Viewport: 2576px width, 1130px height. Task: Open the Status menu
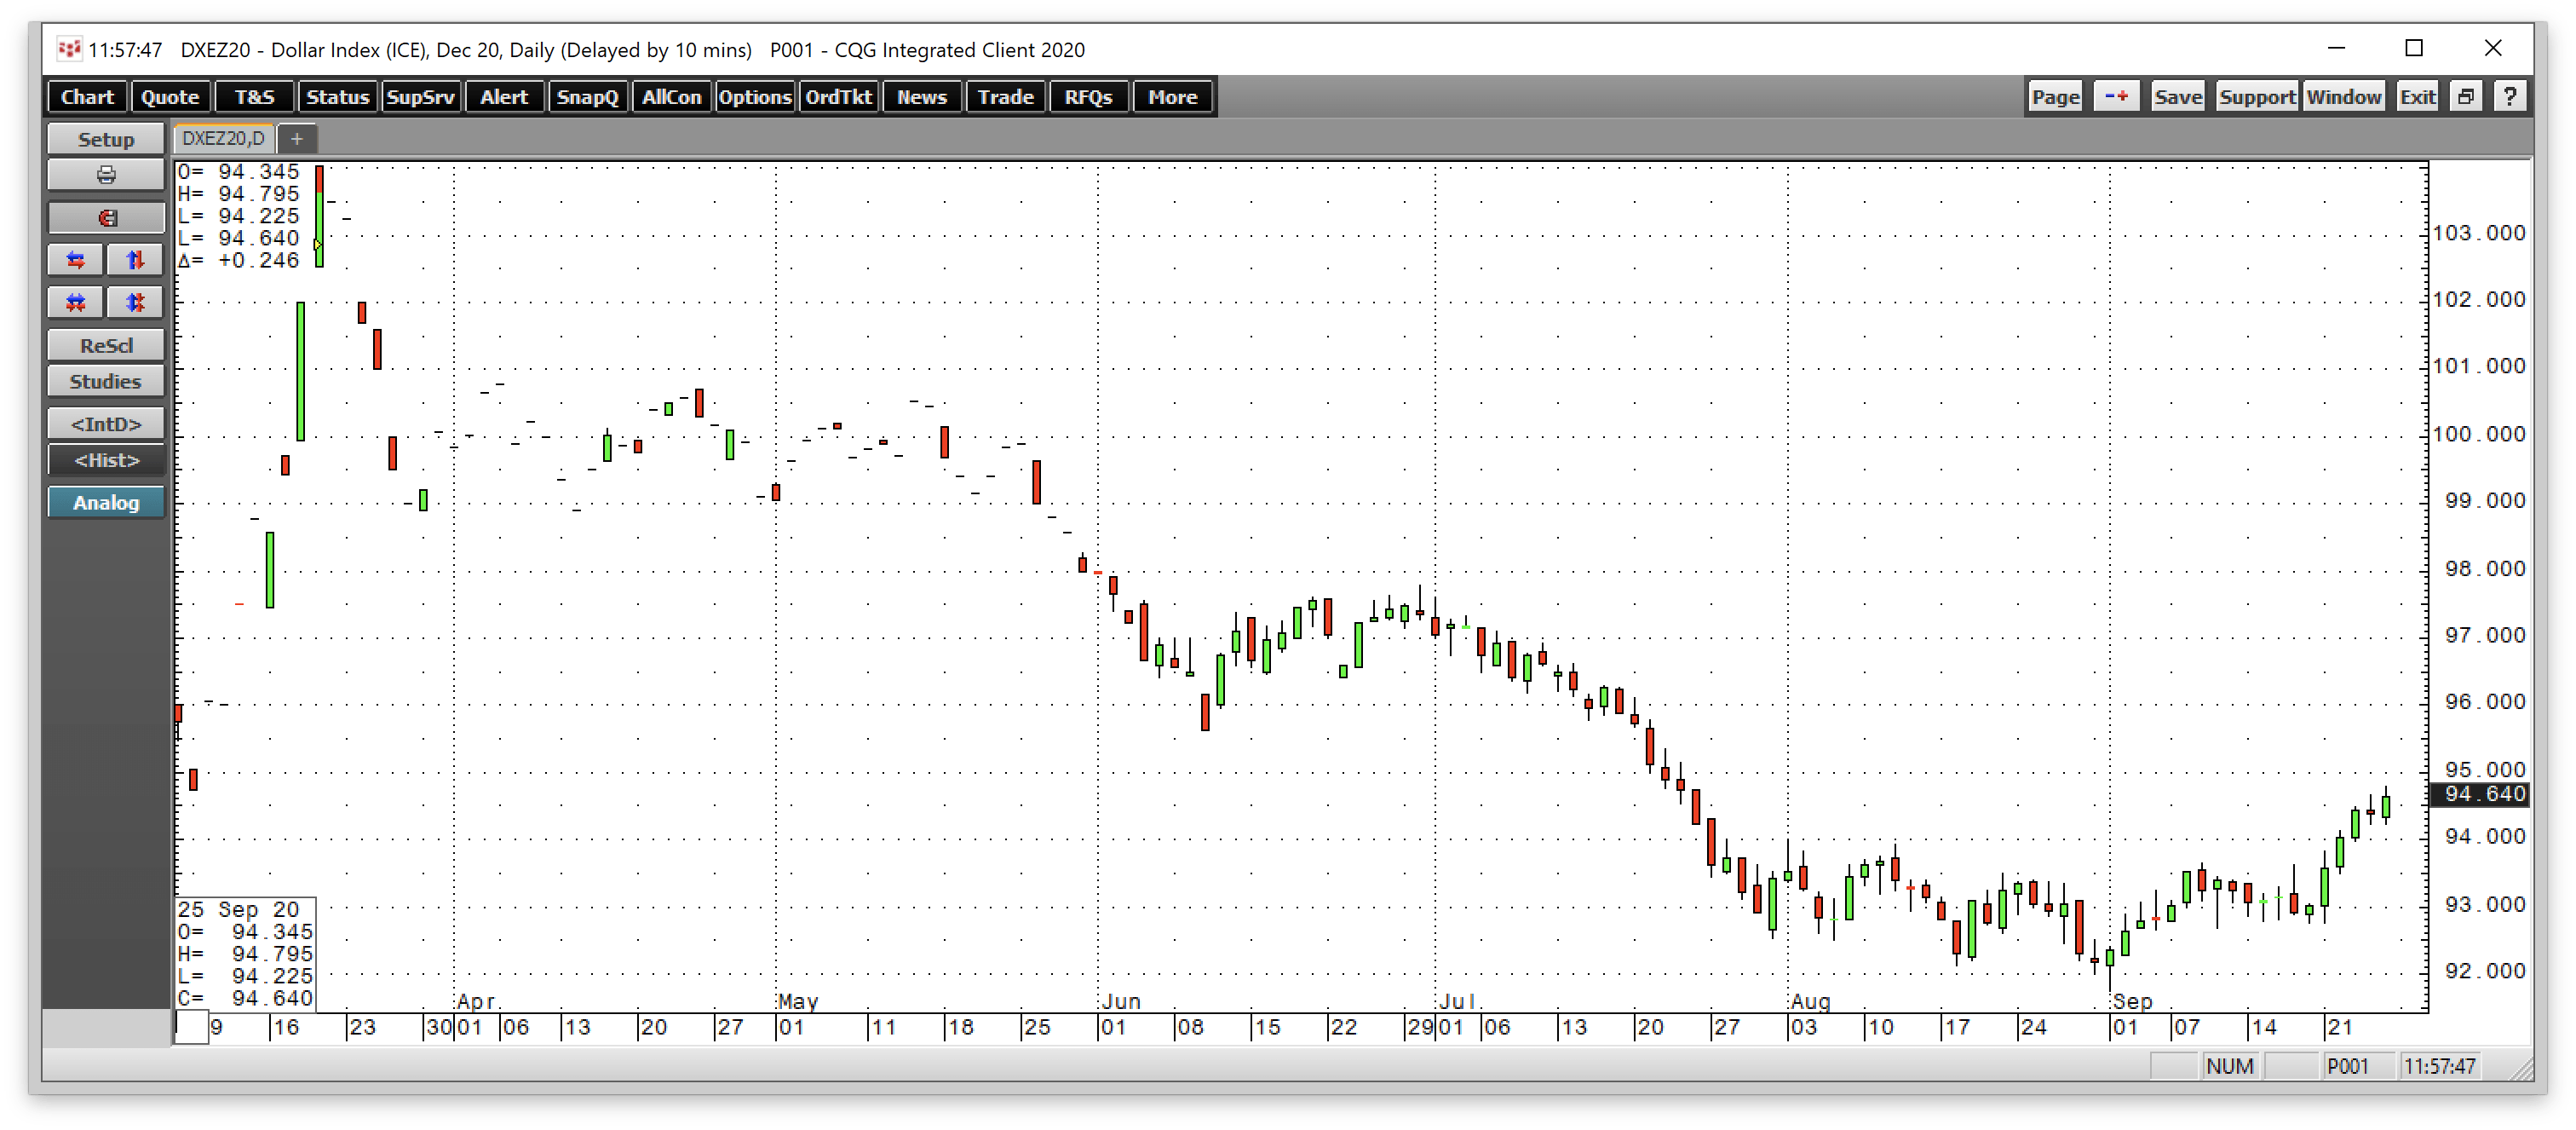(337, 97)
